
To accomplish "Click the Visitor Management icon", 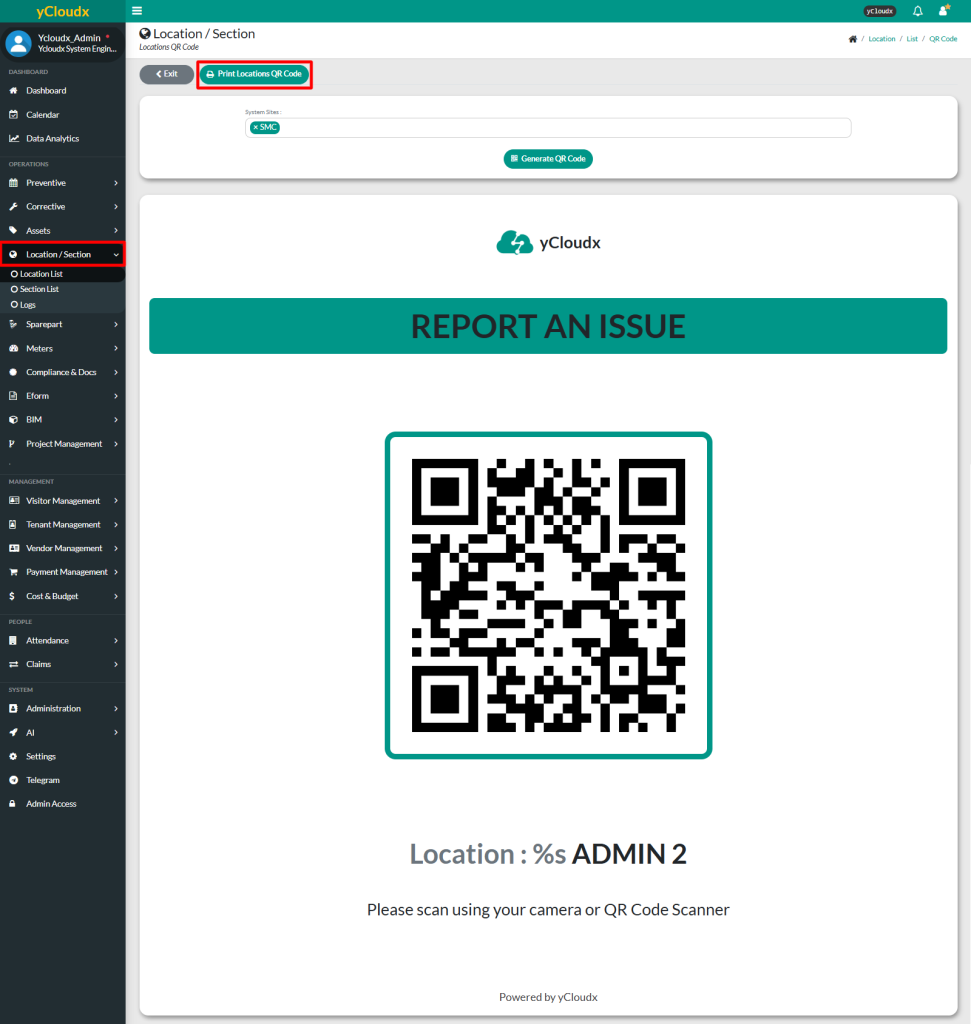I will [14, 500].
